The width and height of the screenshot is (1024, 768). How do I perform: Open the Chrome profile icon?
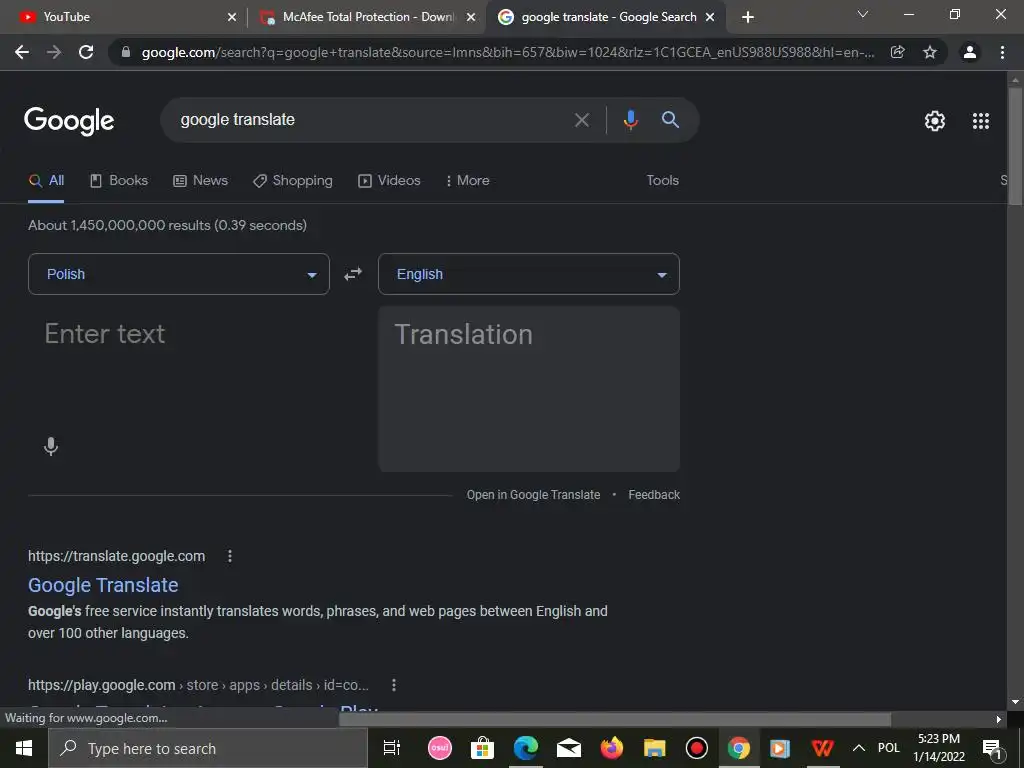coord(970,52)
